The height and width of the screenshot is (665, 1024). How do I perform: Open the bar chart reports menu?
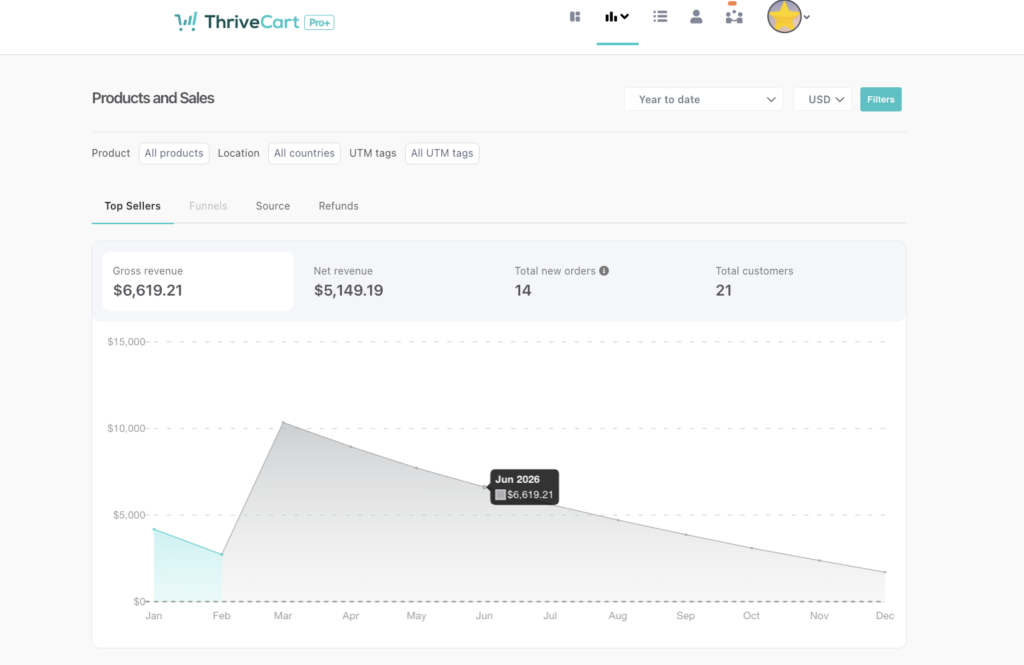point(616,17)
